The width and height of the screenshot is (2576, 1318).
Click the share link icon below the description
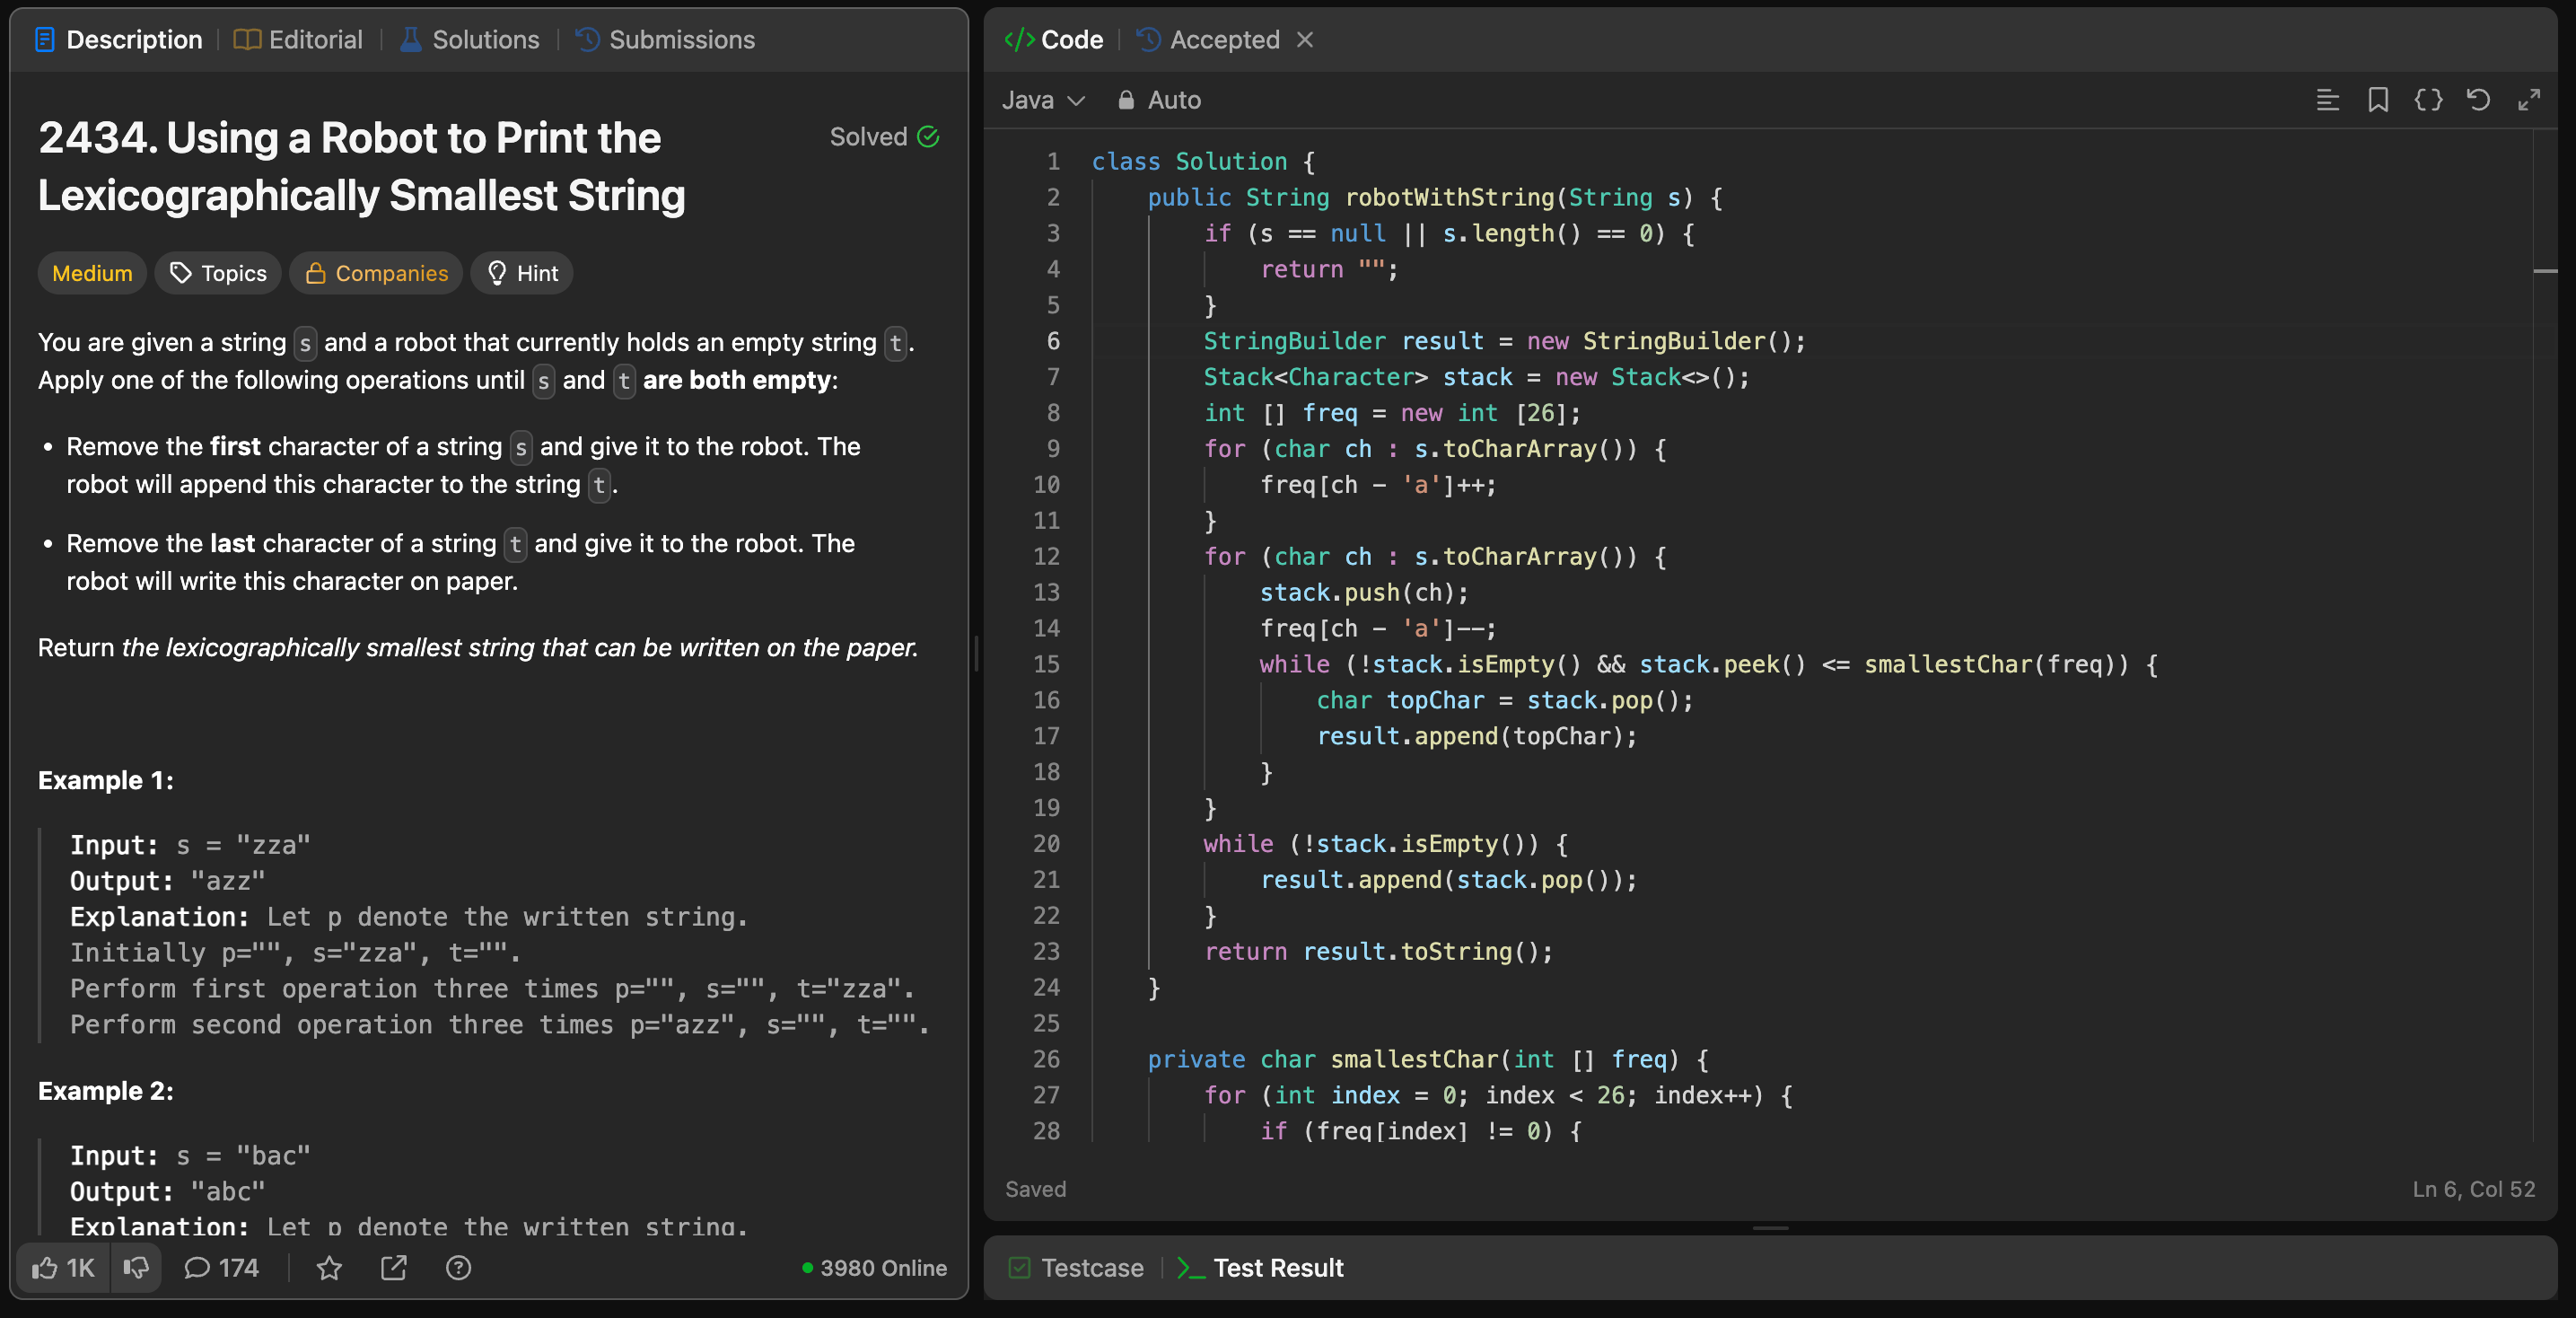394,1268
